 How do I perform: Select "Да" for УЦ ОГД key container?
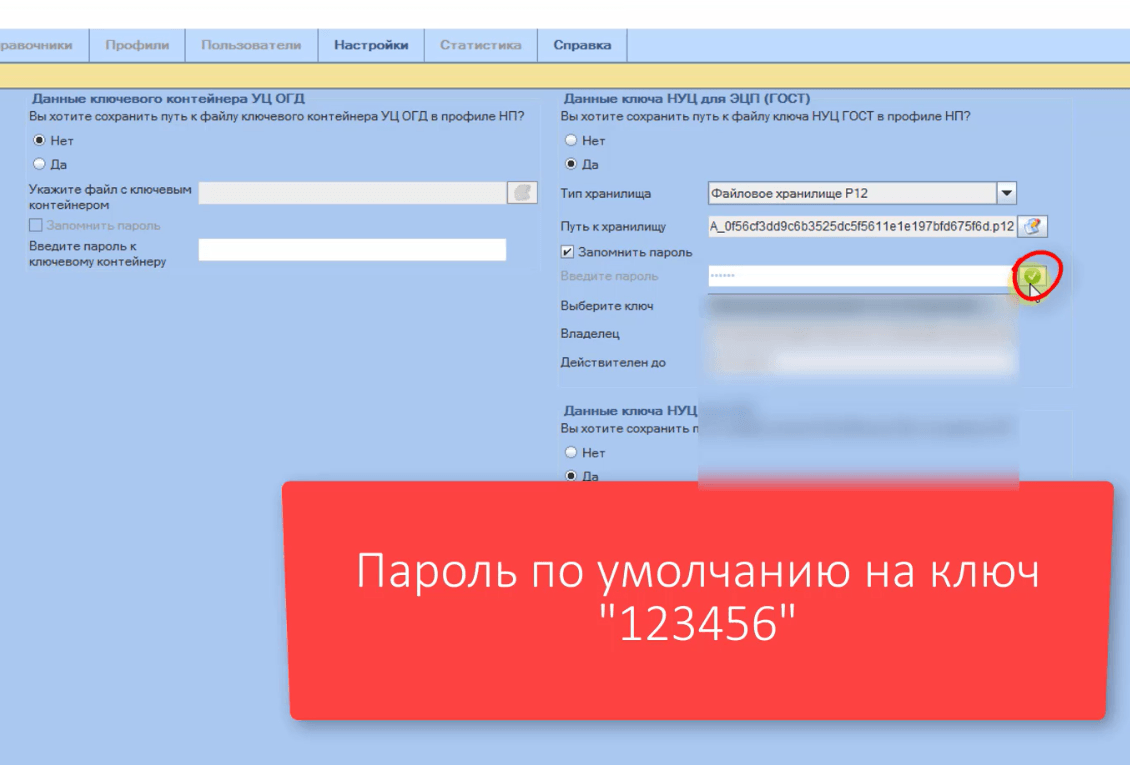point(40,164)
